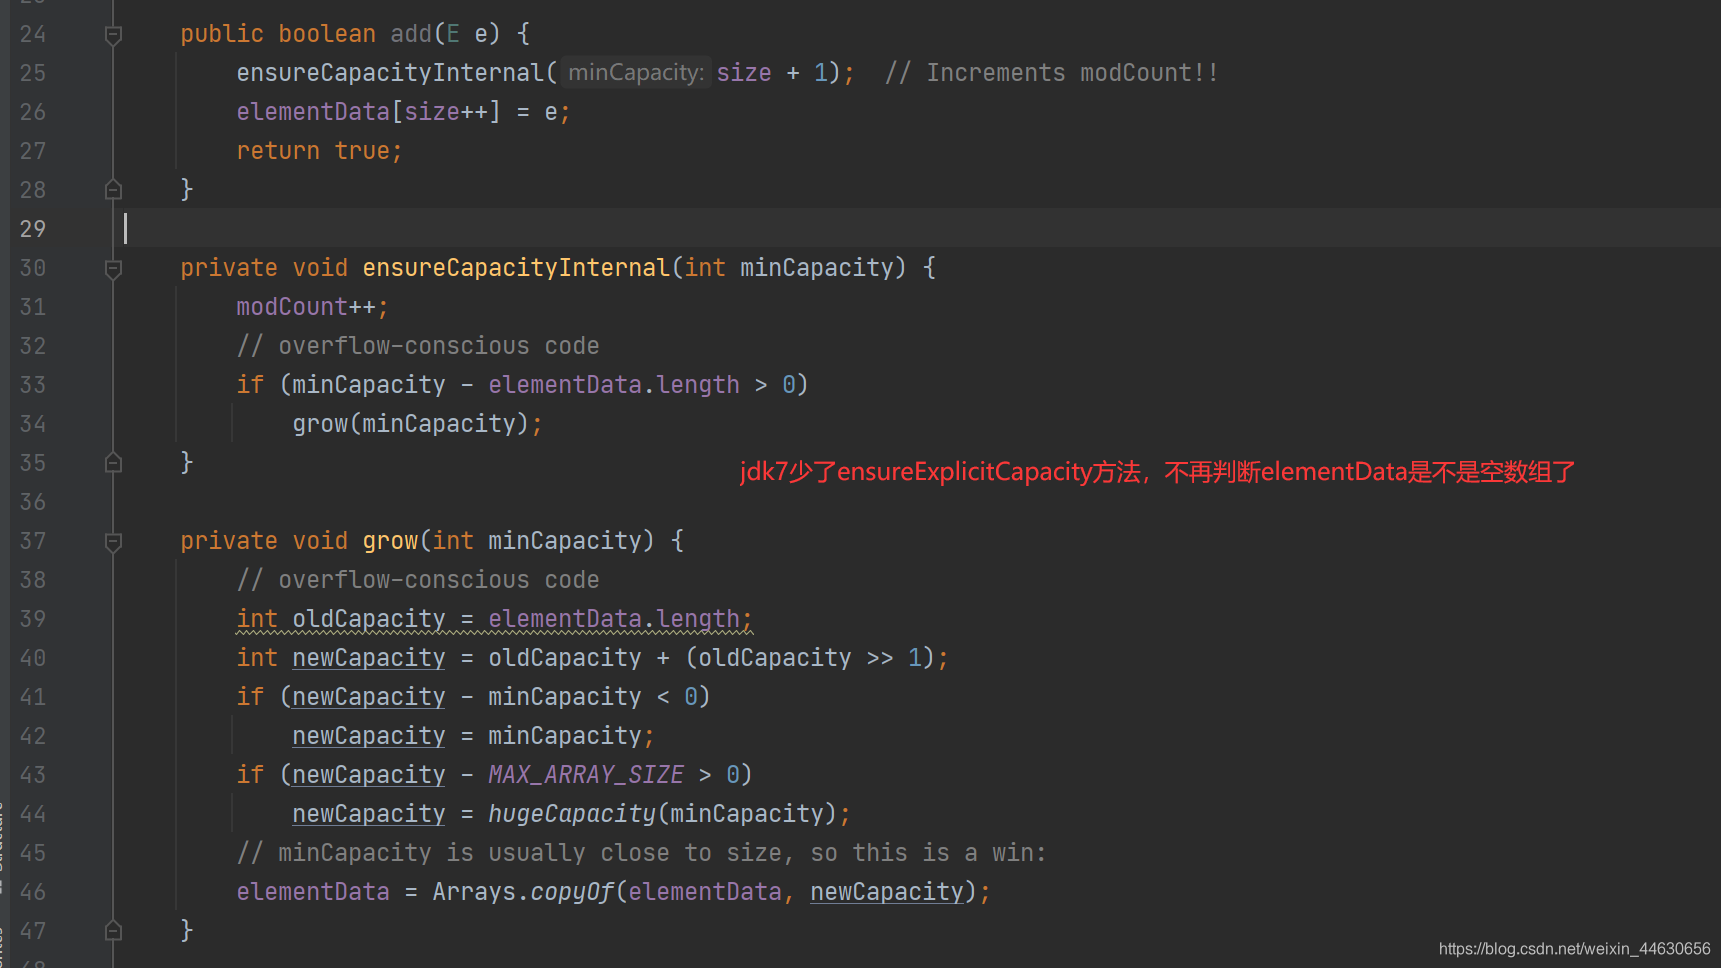Click line number 46 in gutter

click(33, 892)
